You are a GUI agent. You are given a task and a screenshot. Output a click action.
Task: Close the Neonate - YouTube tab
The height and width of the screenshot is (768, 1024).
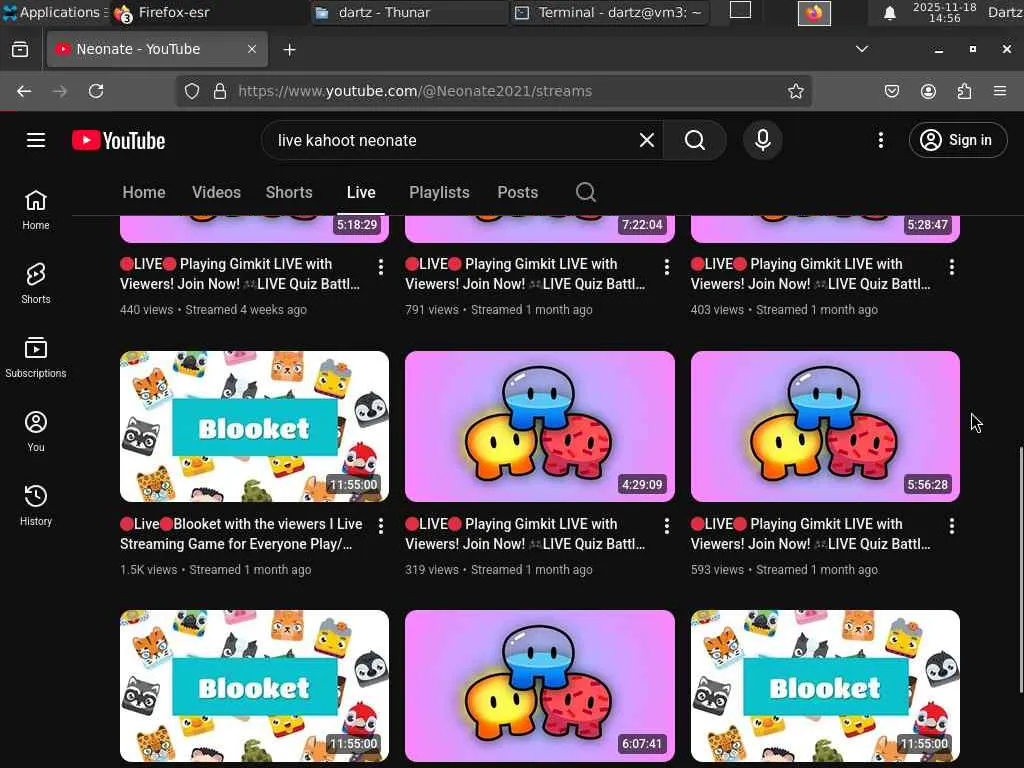click(x=251, y=49)
